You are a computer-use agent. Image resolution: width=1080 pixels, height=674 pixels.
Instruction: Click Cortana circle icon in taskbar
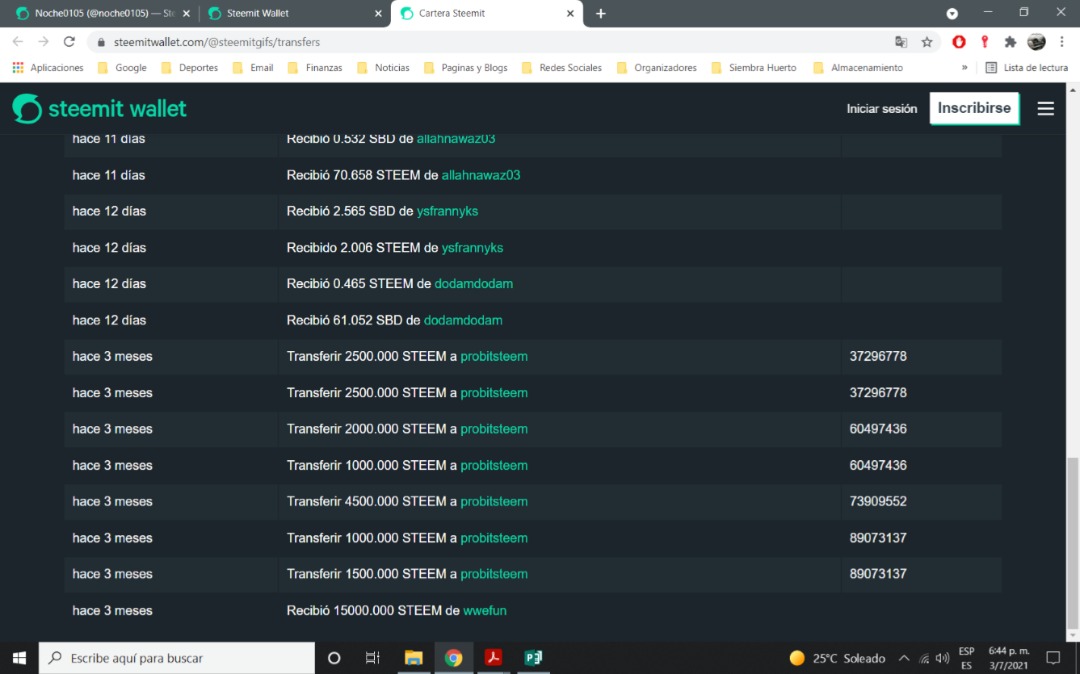point(334,658)
